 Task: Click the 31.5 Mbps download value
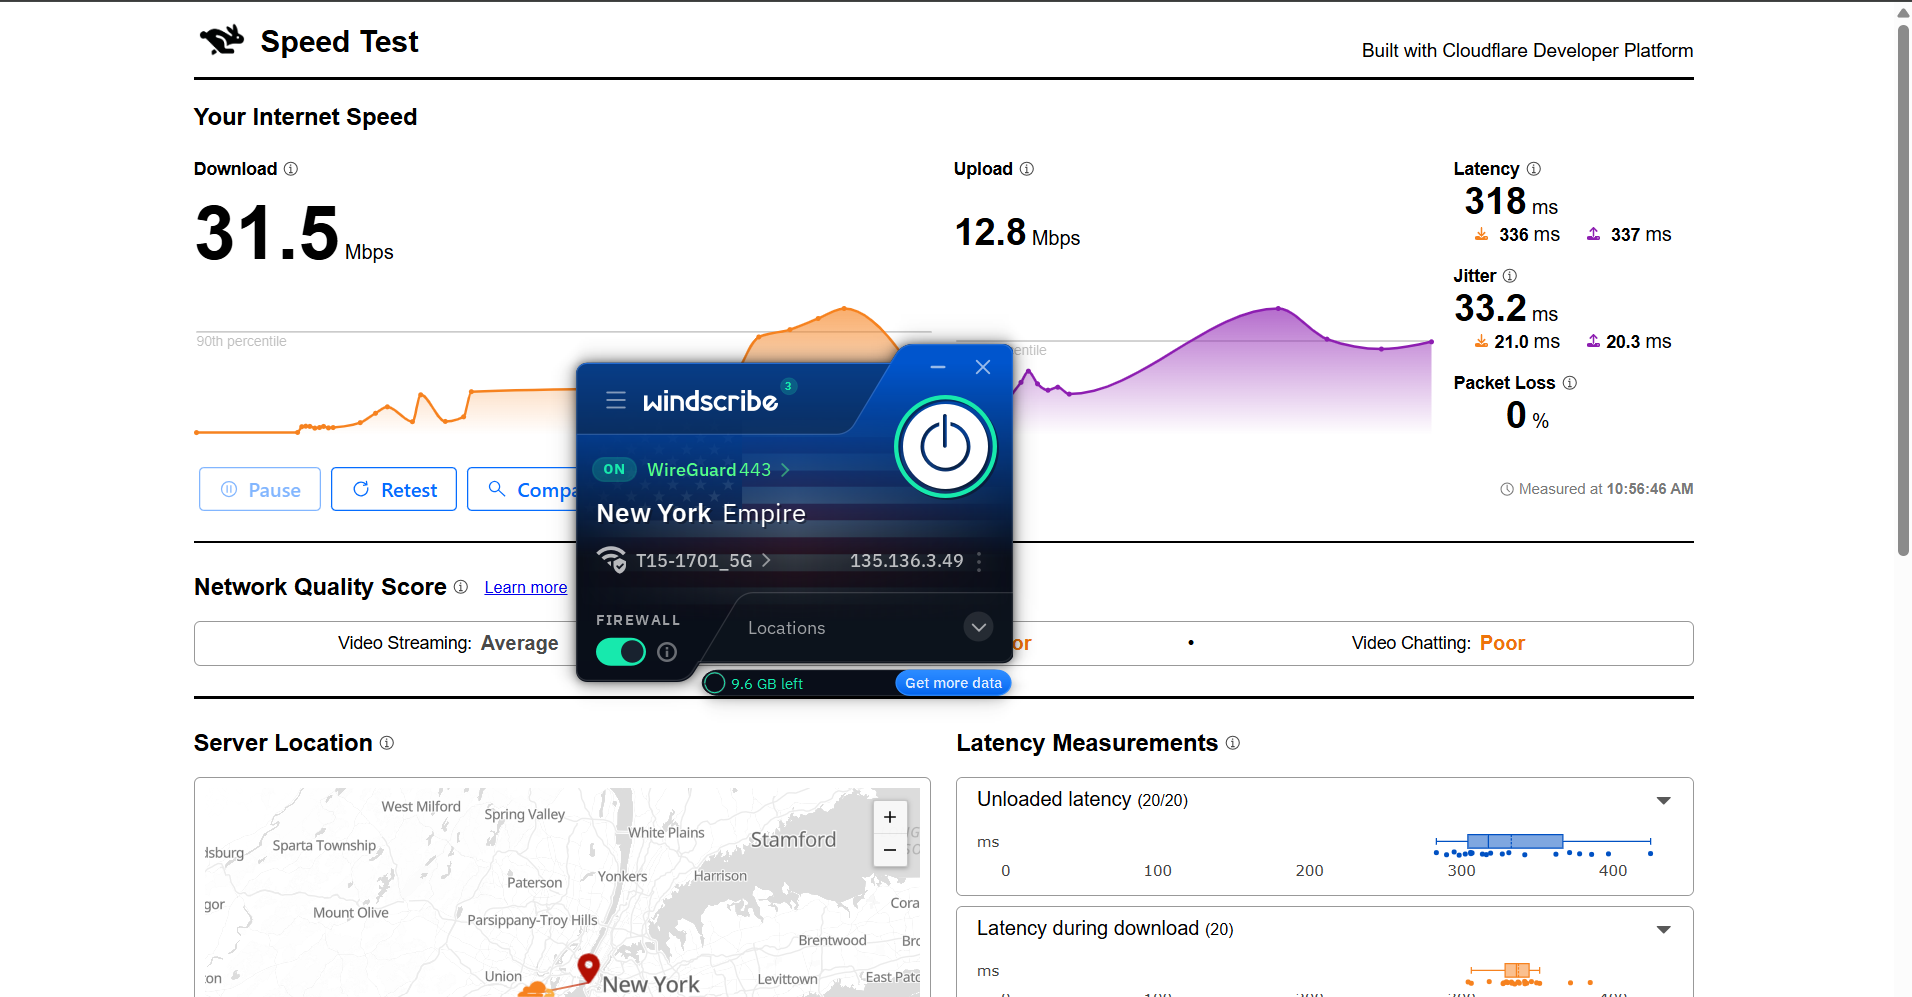tap(294, 233)
